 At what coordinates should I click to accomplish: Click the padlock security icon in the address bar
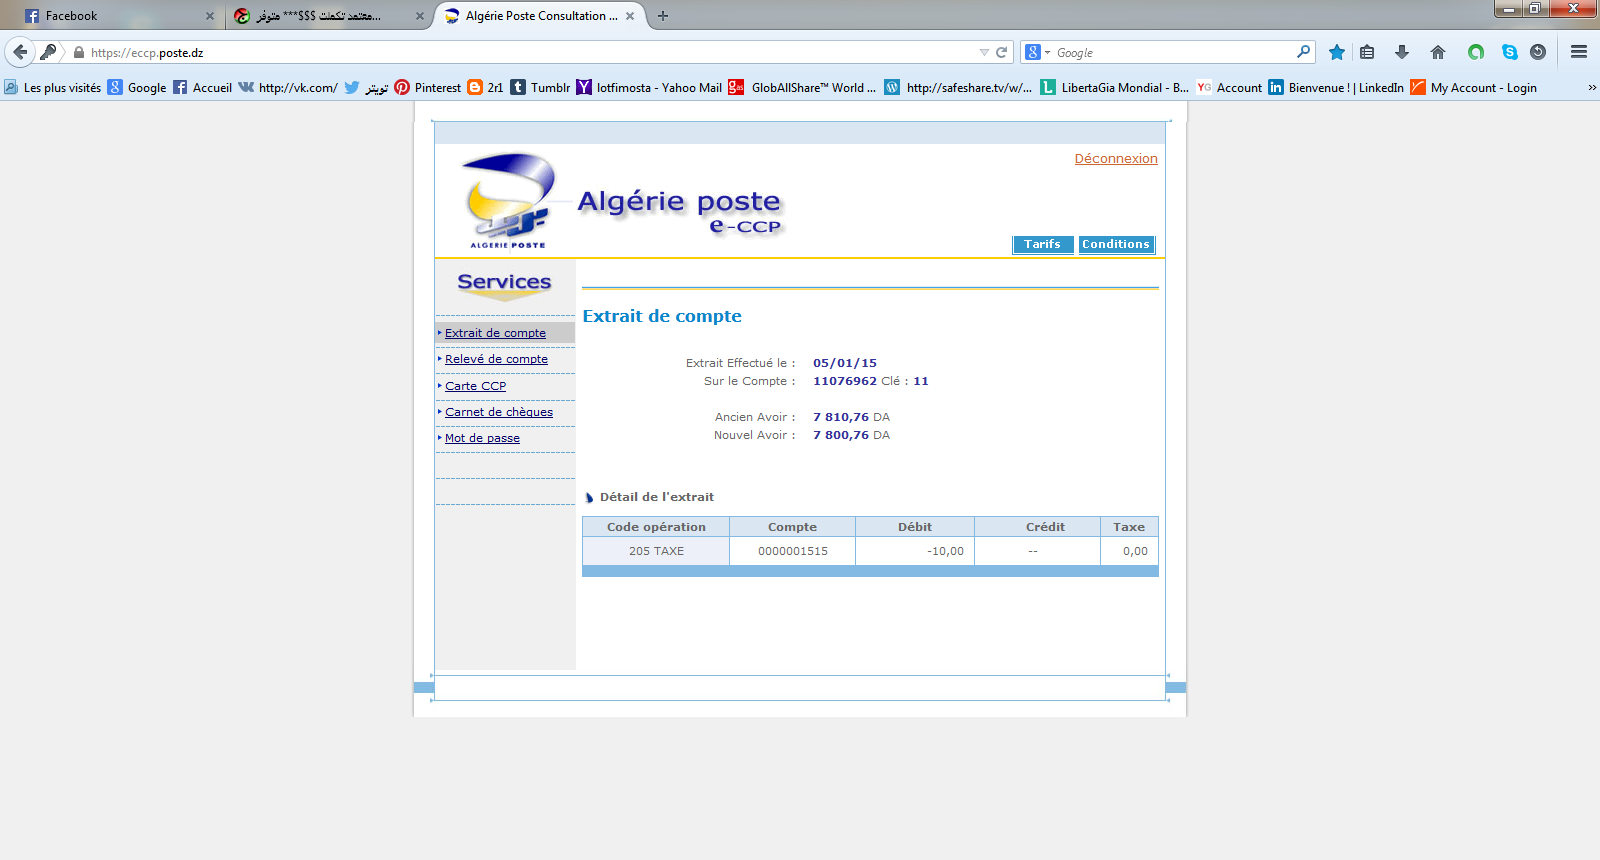coord(79,52)
